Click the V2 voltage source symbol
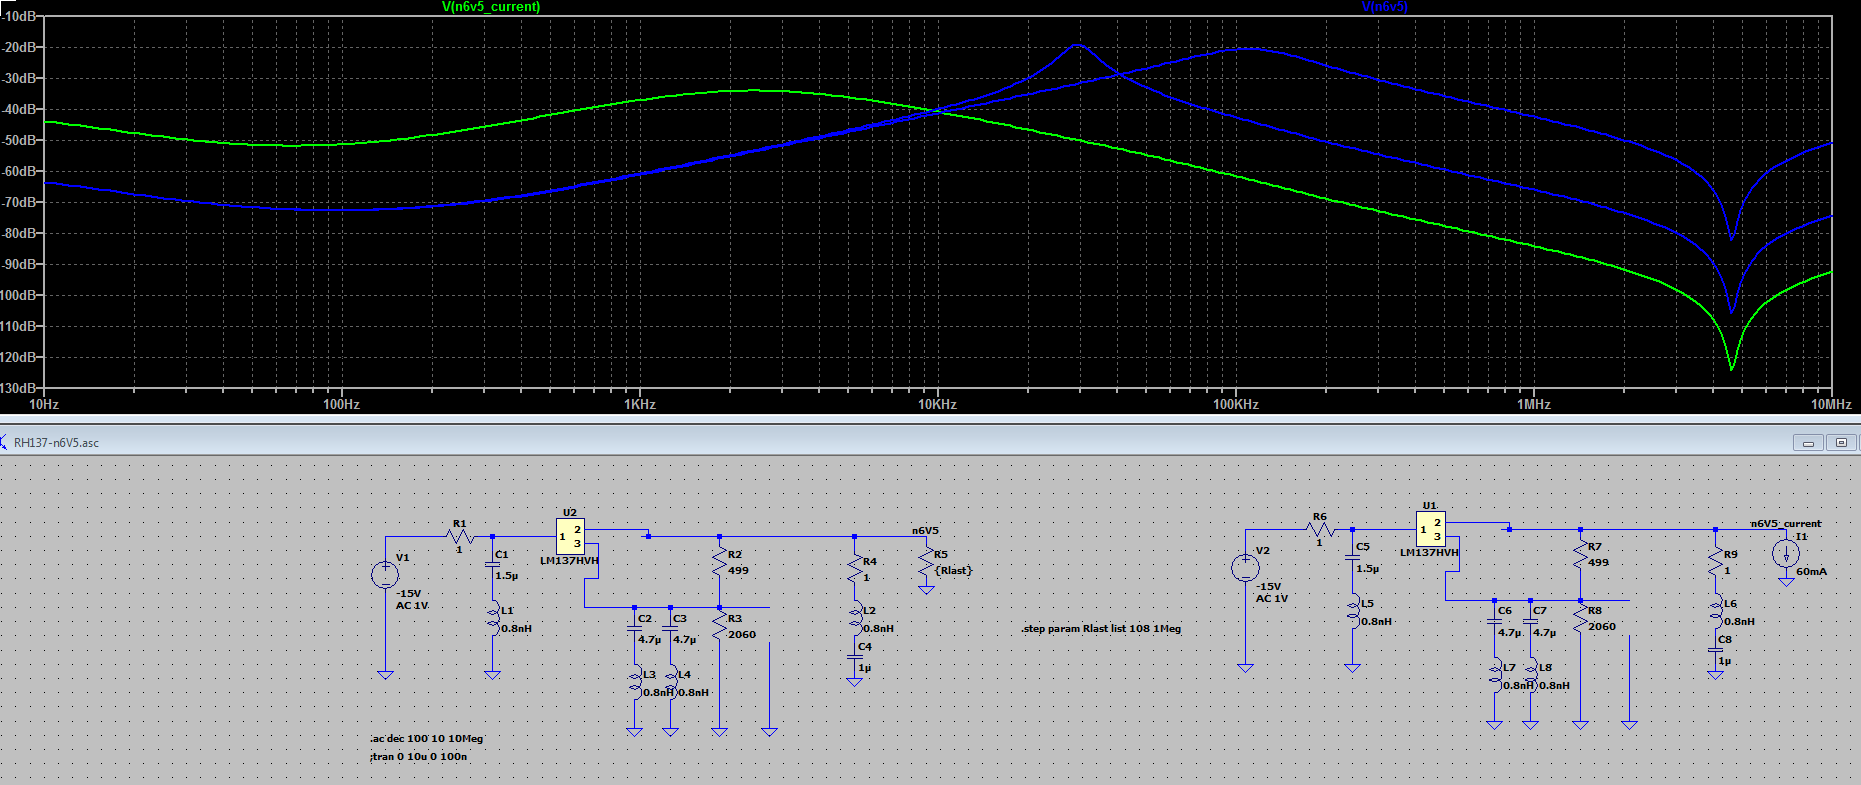Screen dimensions: 1861x785 1245,568
